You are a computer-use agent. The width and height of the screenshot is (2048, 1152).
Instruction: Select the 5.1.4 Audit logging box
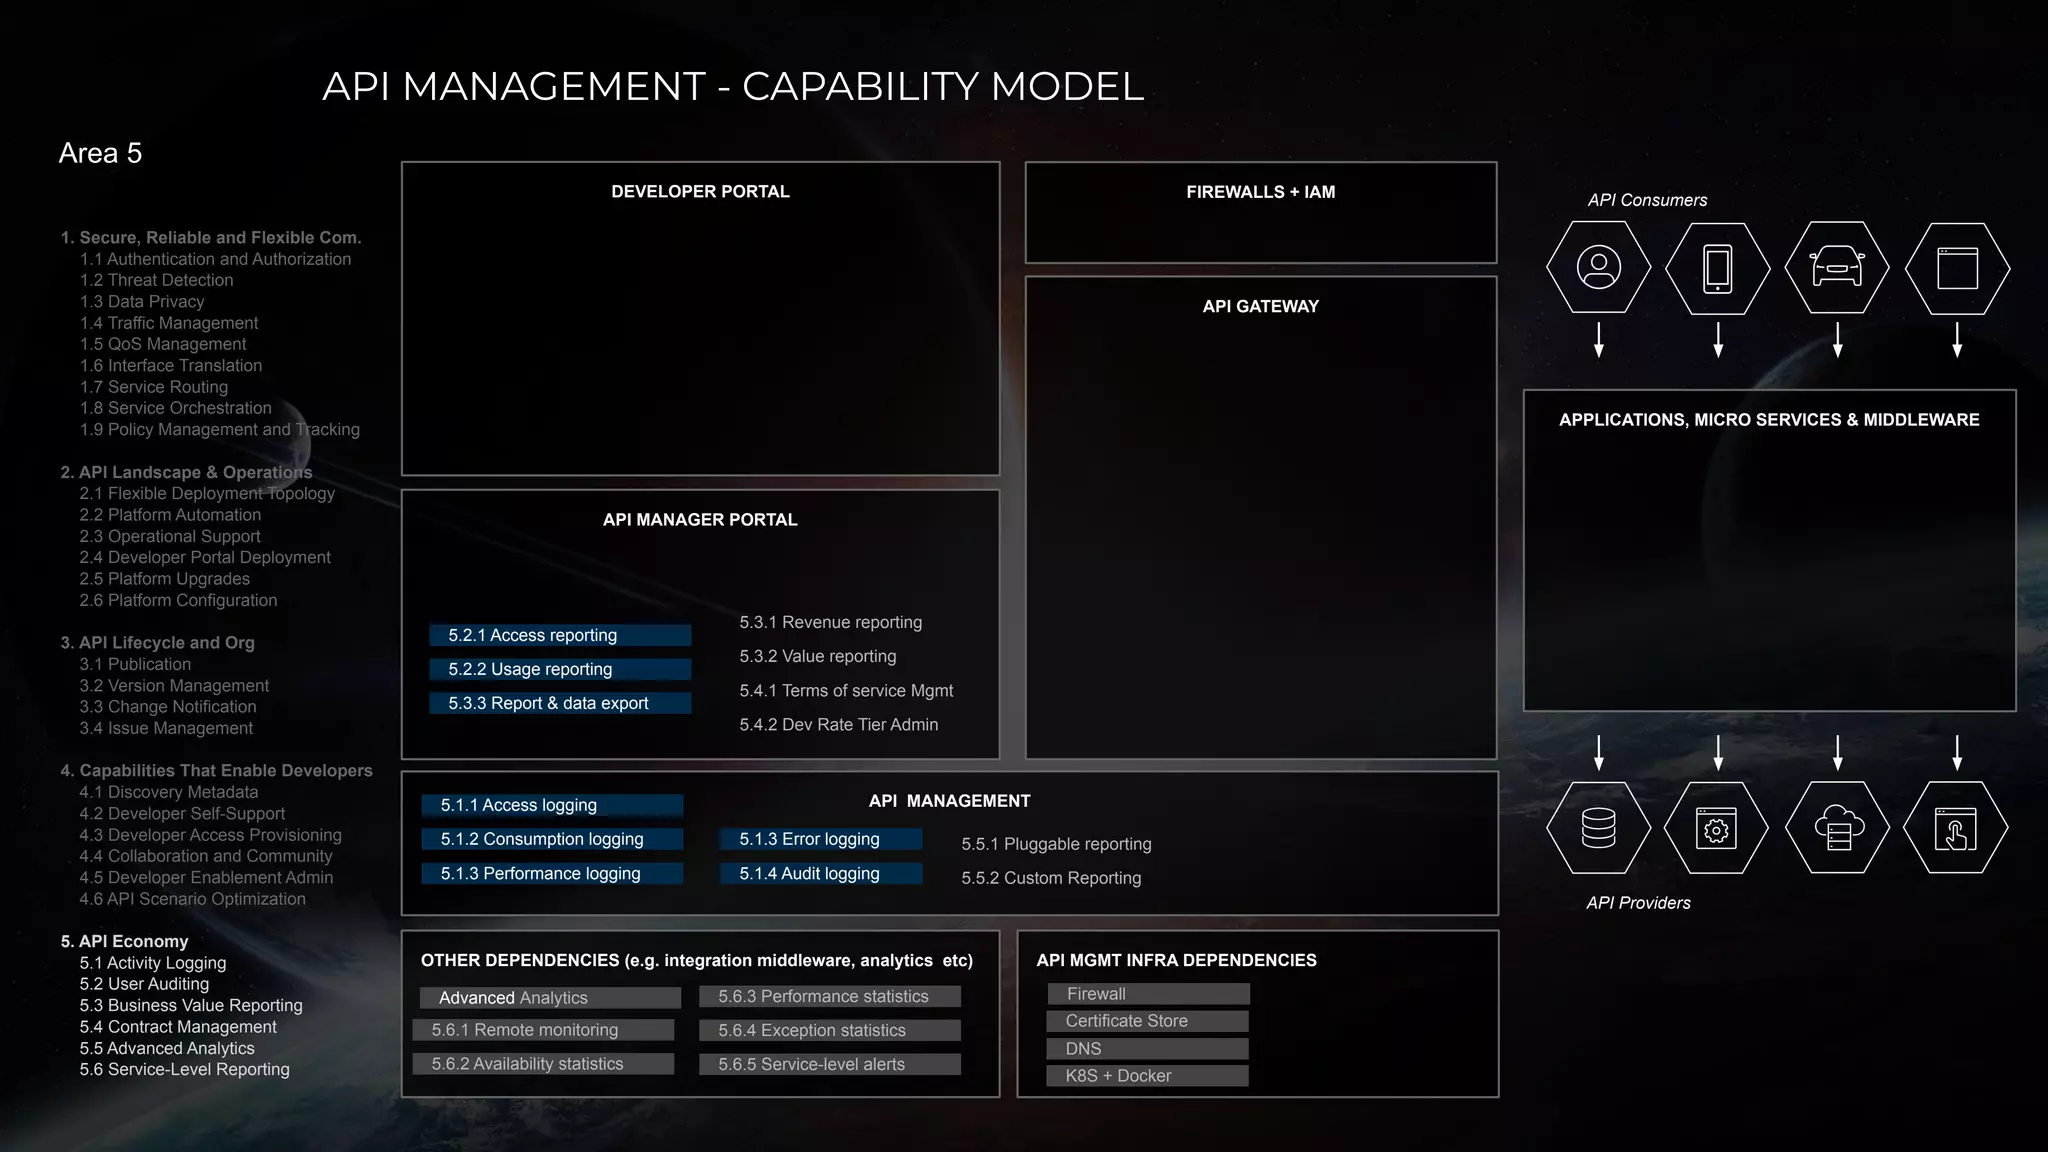(820, 873)
